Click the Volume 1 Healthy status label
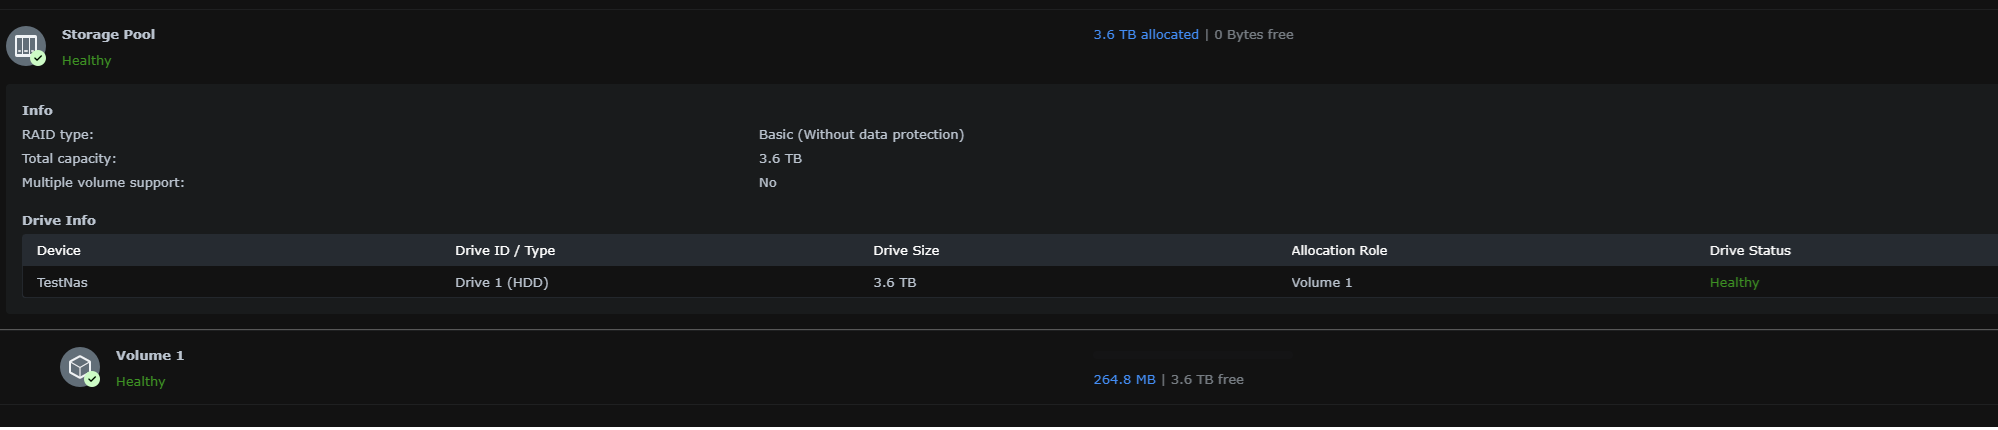Image resolution: width=1998 pixels, height=430 pixels. tap(141, 381)
